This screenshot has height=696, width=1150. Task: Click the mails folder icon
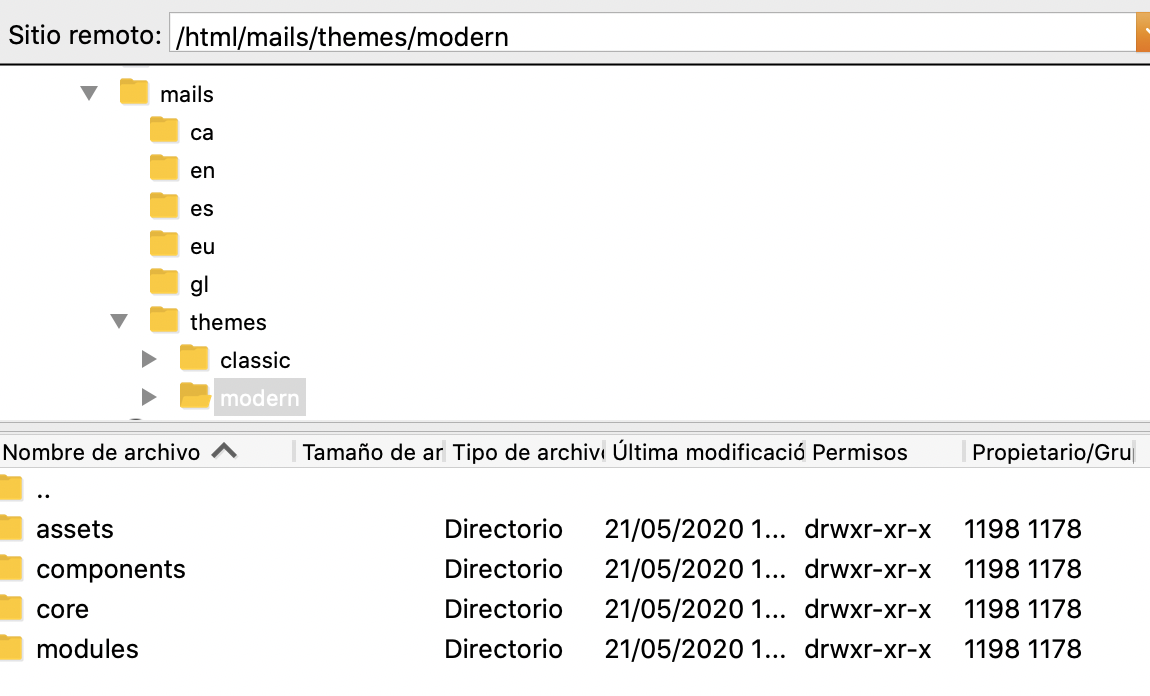point(134,93)
